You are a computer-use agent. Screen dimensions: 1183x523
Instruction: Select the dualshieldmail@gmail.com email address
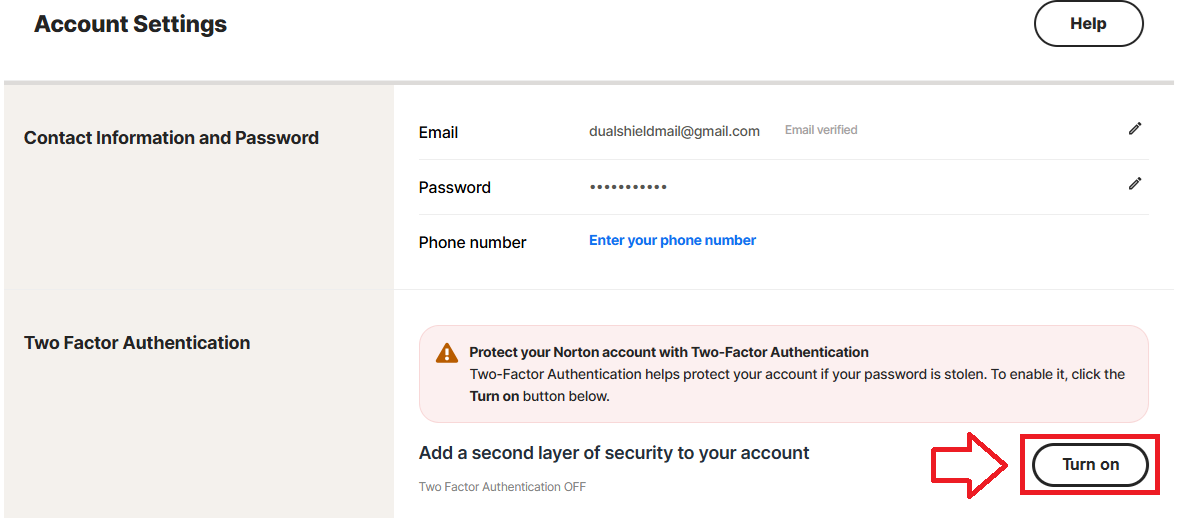[674, 131]
